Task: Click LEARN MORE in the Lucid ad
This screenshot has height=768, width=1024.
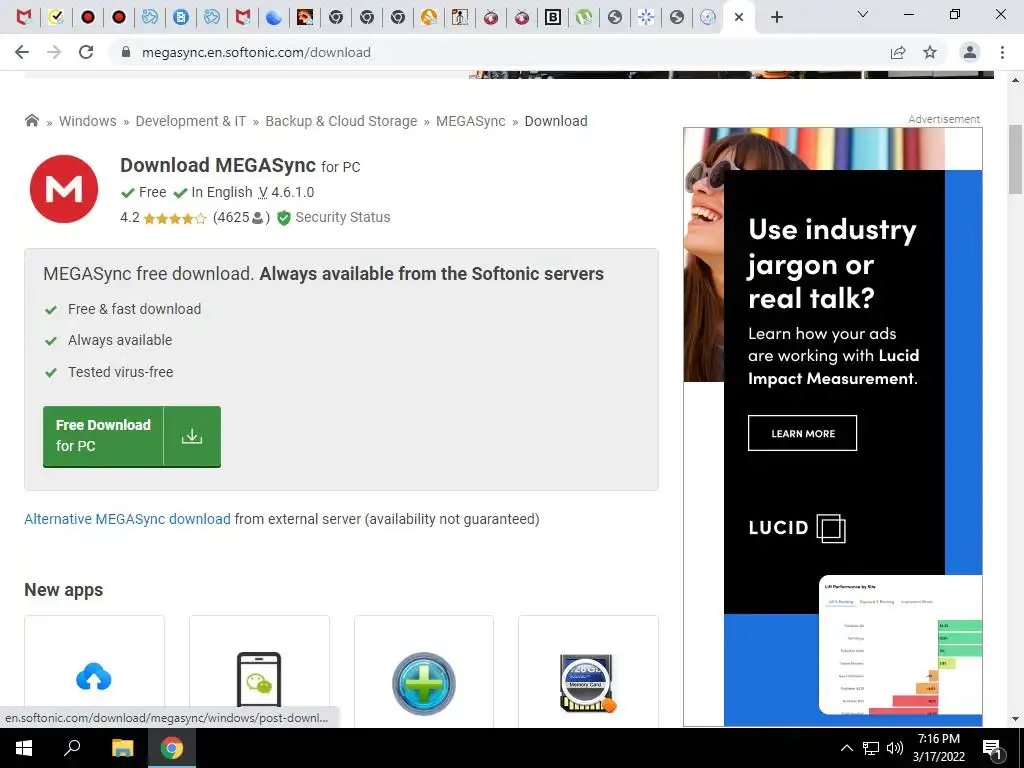Action: point(803,433)
